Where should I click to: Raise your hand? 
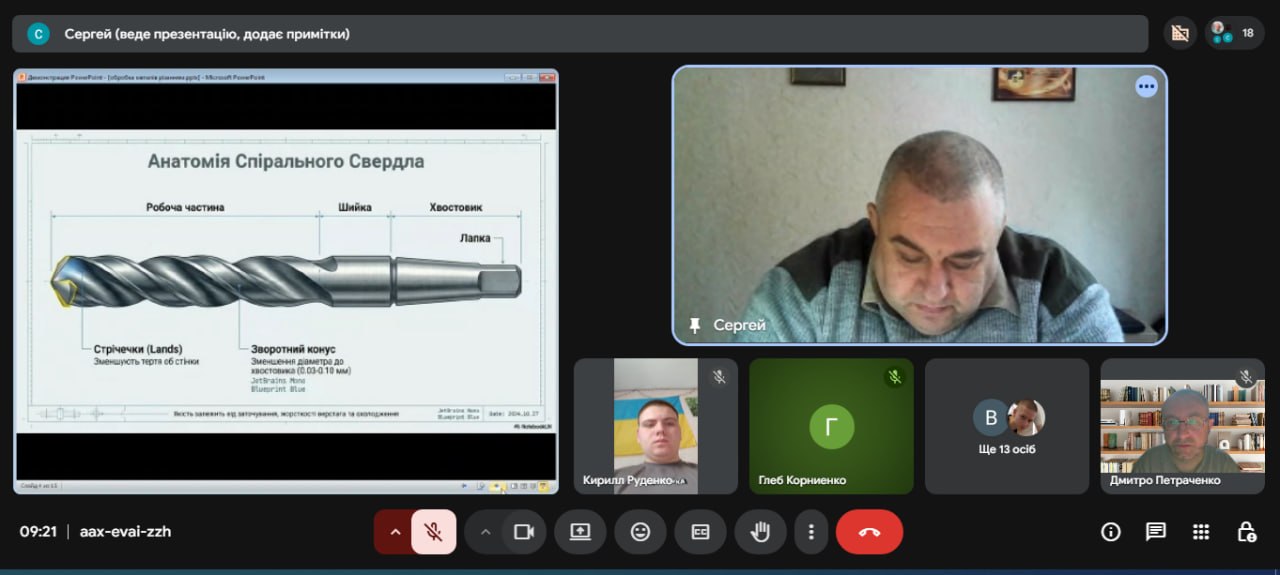tap(760, 532)
